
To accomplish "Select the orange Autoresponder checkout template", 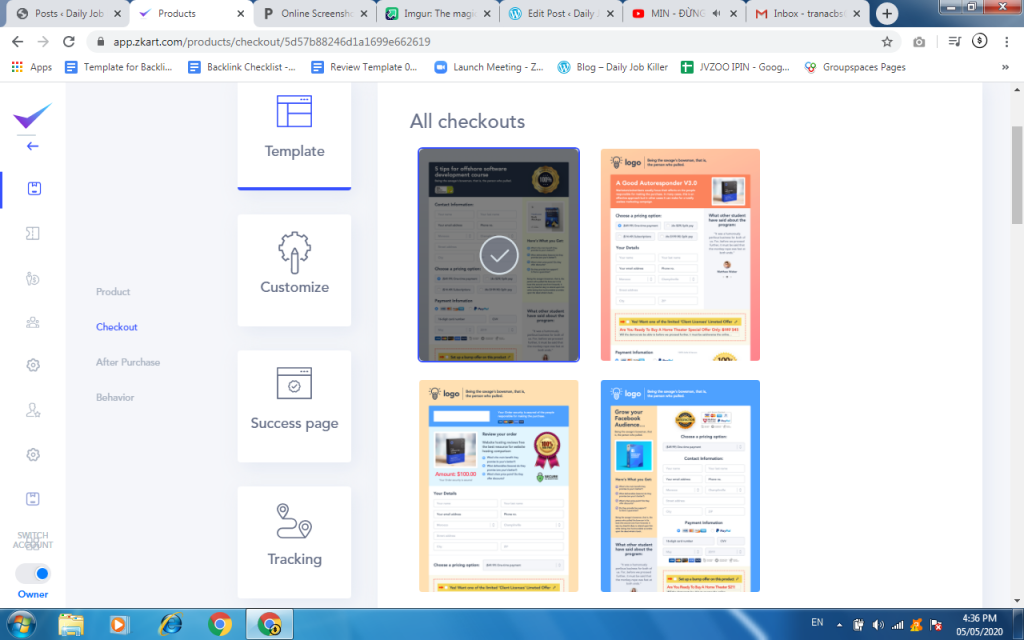I will click(x=680, y=254).
